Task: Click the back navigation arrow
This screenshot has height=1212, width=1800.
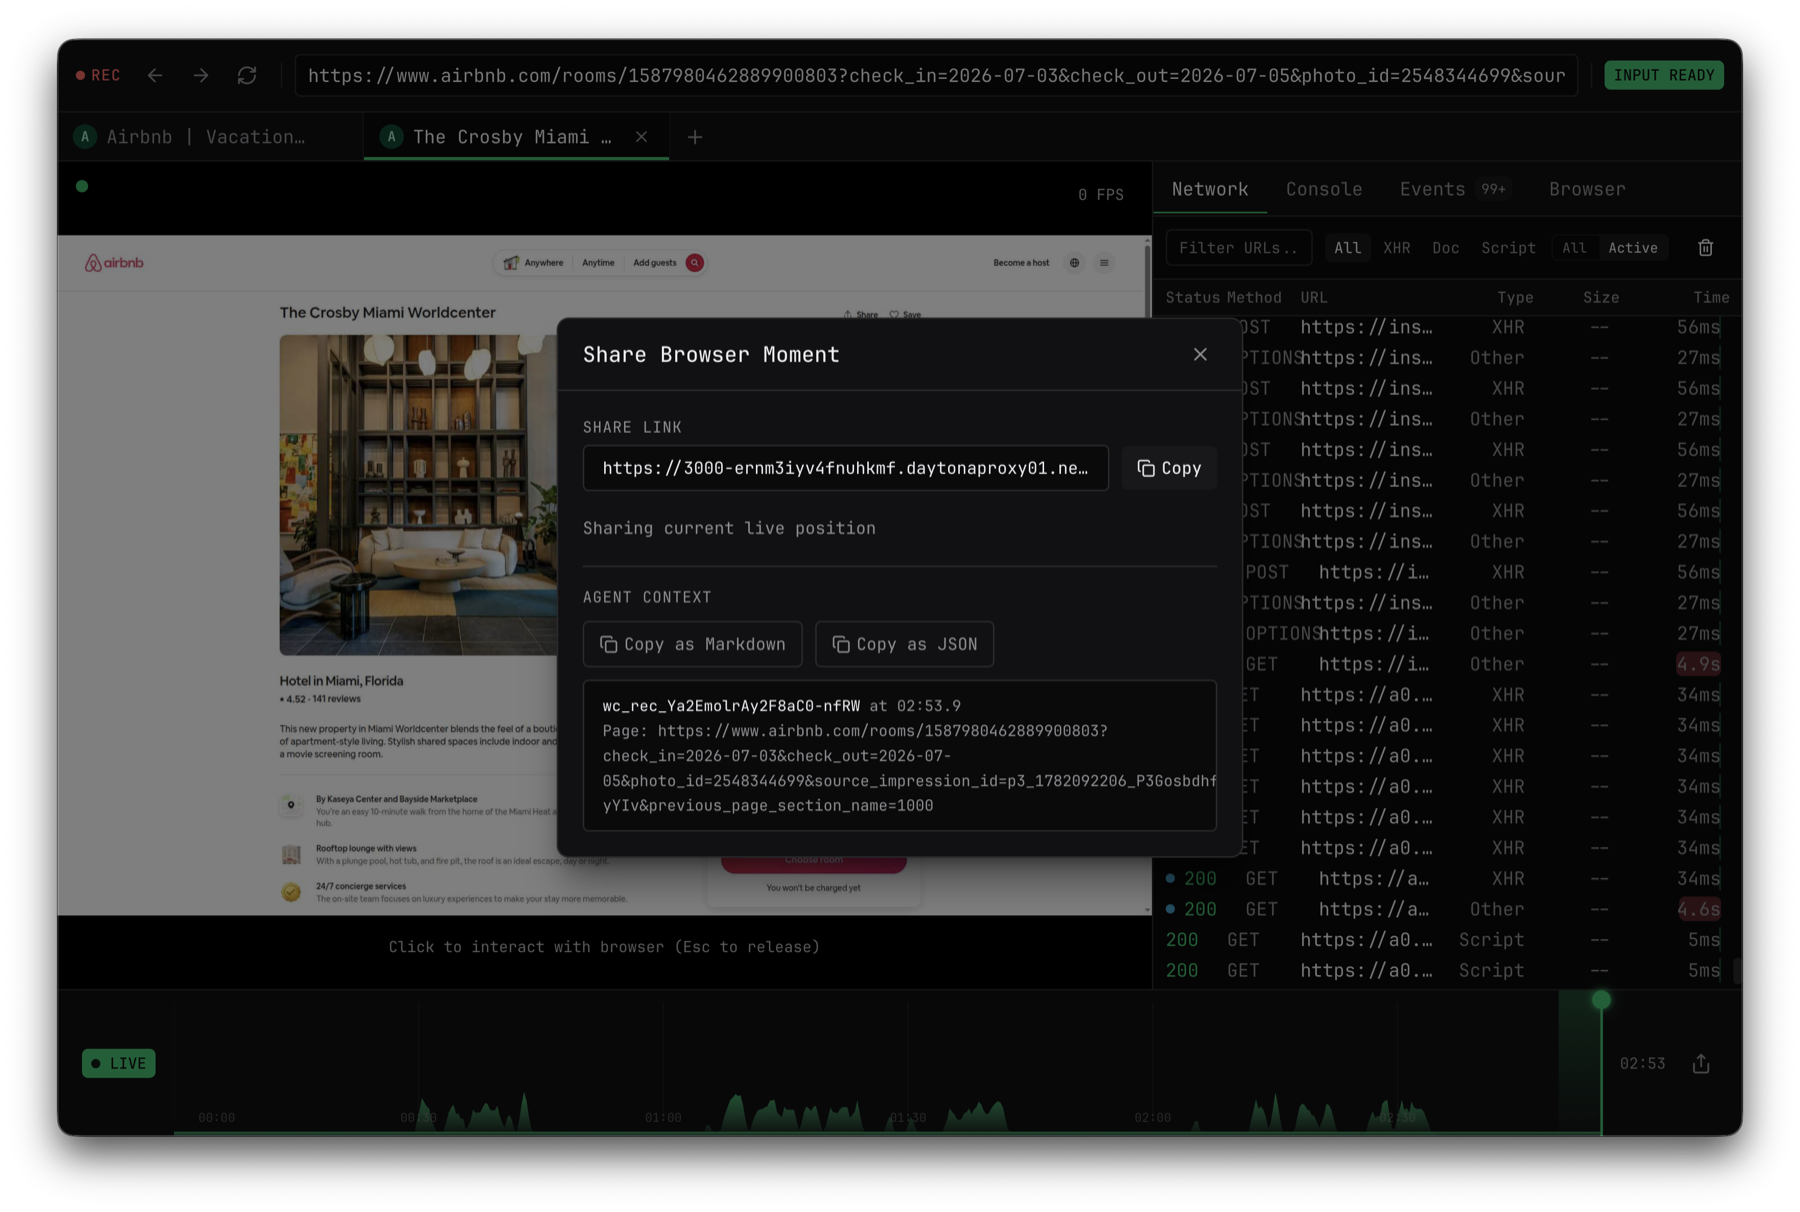Action: (155, 75)
